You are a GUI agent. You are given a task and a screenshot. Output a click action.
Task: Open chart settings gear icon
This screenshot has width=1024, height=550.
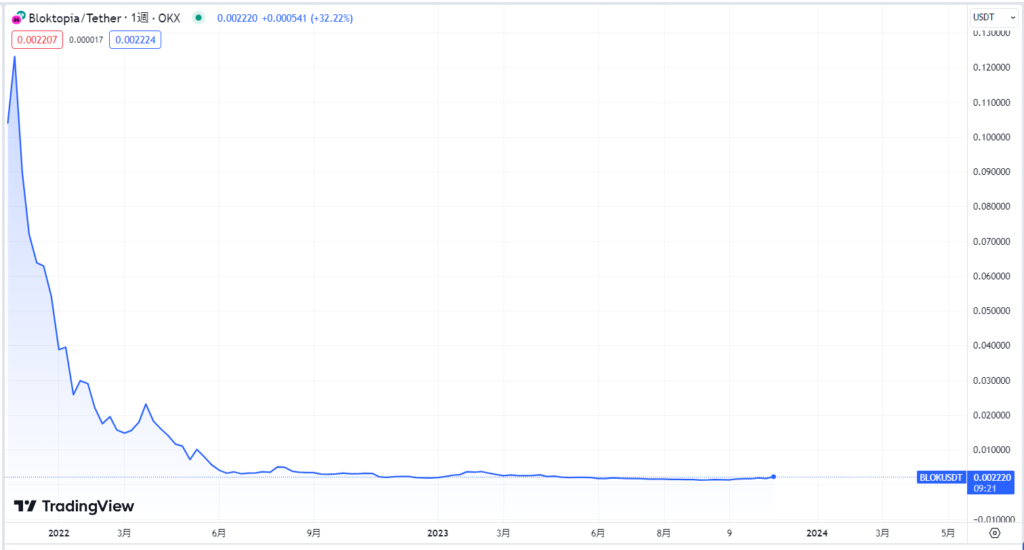pos(995,533)
